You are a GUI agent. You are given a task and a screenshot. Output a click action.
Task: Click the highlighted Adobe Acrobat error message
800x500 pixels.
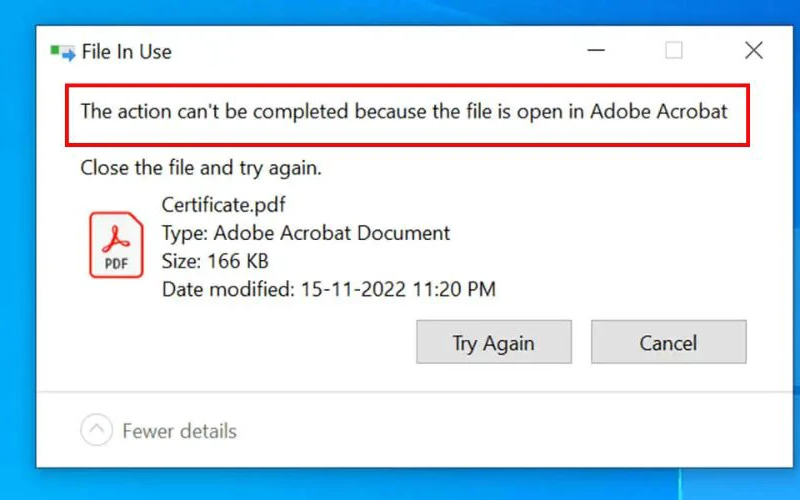click(x=404, y=112)
